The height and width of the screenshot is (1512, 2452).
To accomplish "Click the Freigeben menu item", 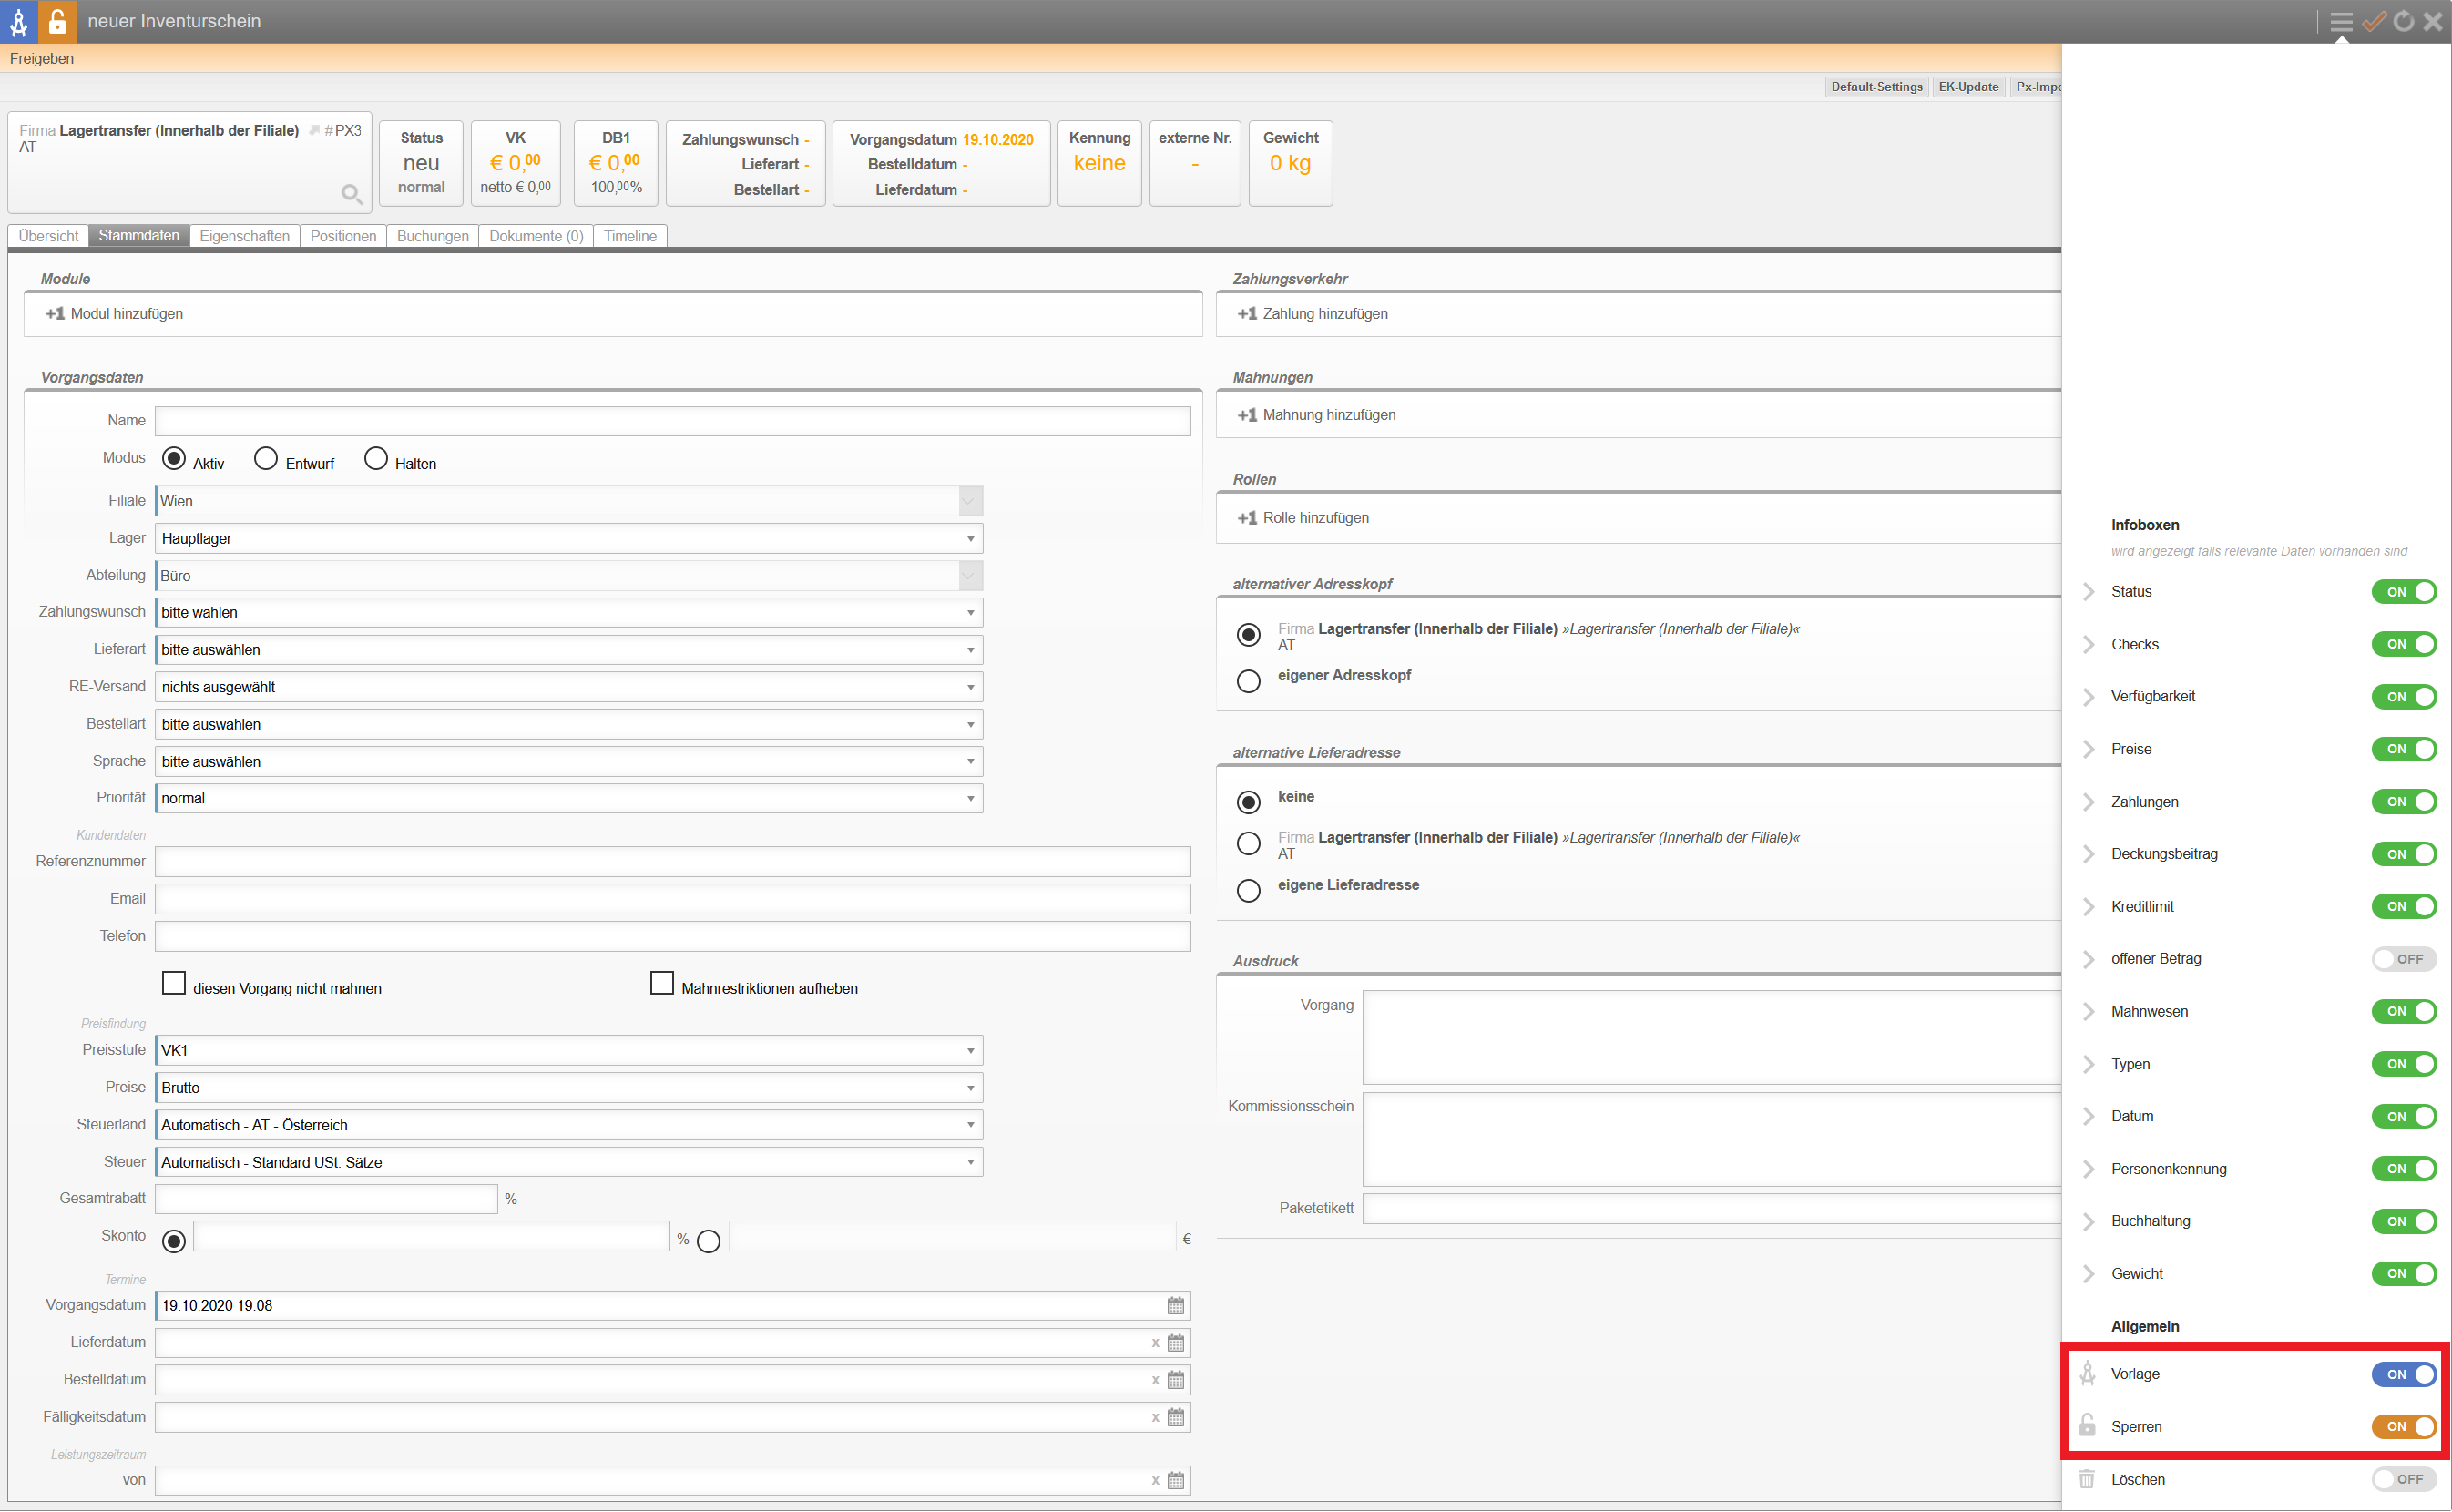I will (42, 59).
